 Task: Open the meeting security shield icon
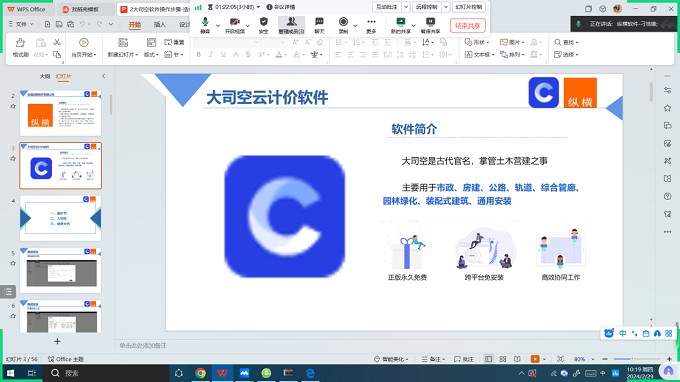(263, 25)
